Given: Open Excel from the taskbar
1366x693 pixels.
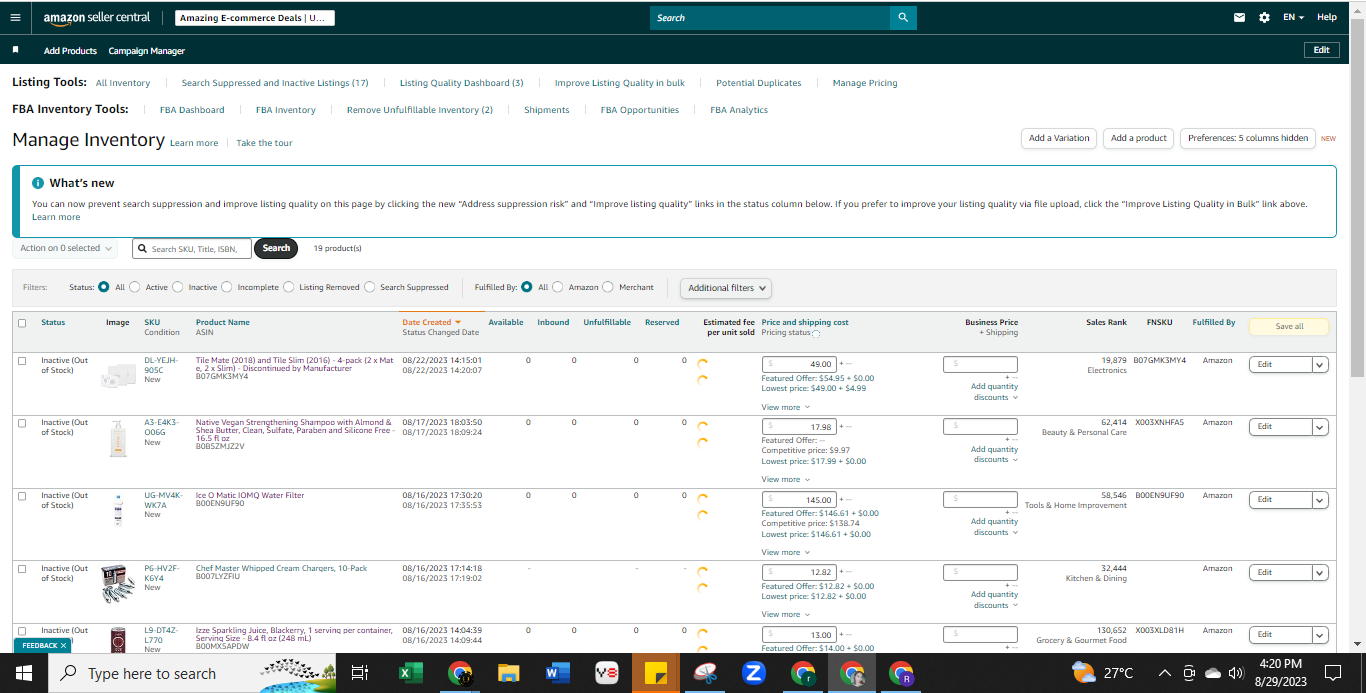Looking at the screenshot, I should click(x=410, y=673).
